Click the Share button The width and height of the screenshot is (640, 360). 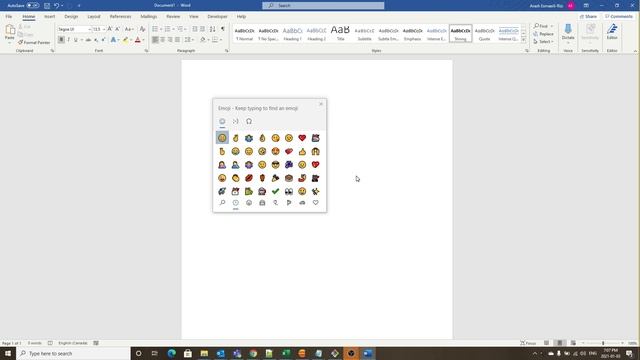[x=589, y=17]
